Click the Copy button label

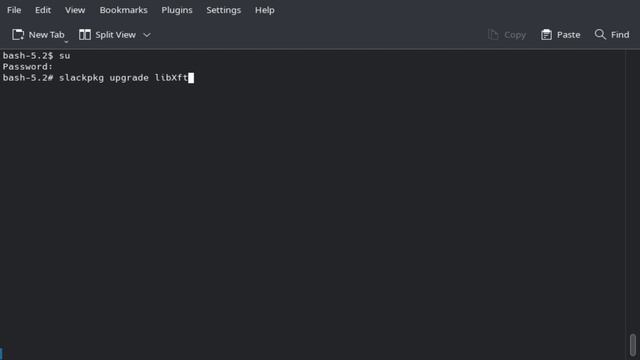coord(515,35)
